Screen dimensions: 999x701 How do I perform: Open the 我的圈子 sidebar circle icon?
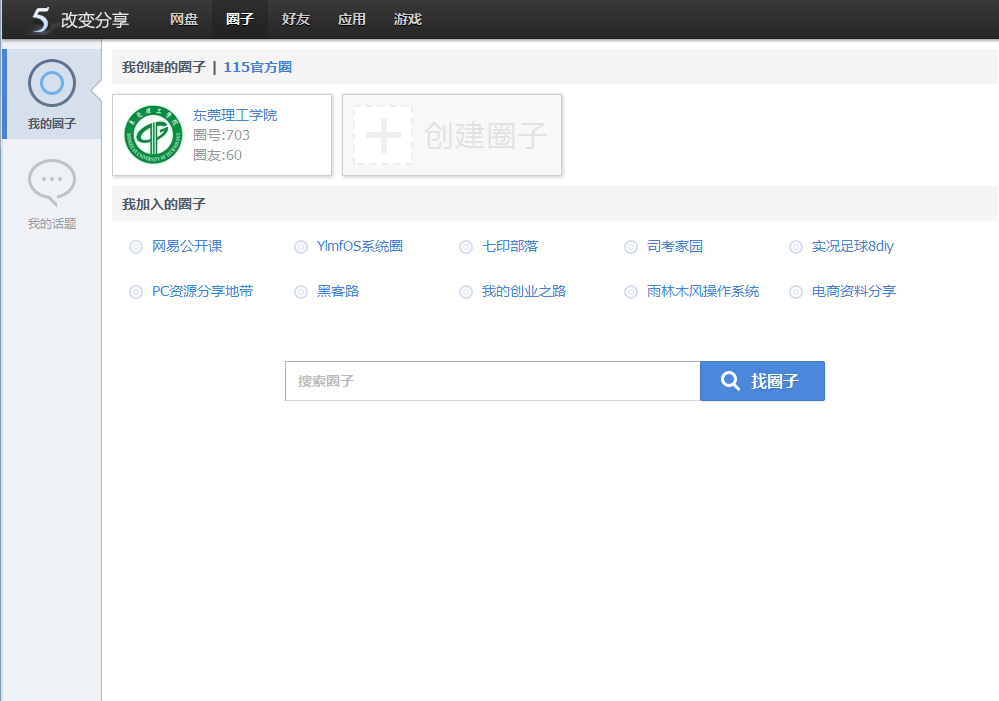click(52, 83)
